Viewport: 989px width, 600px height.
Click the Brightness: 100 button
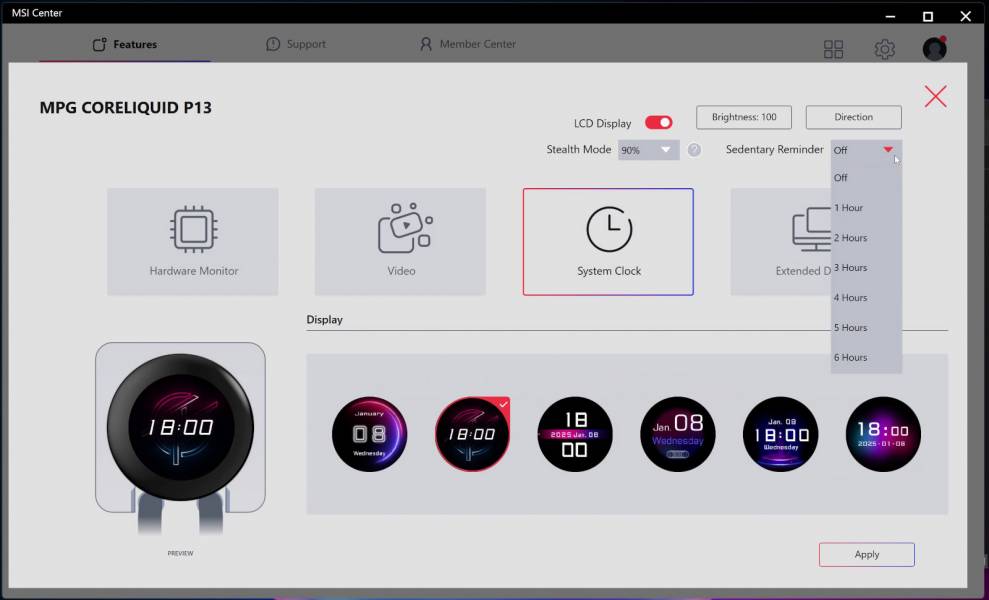point(744,117)
